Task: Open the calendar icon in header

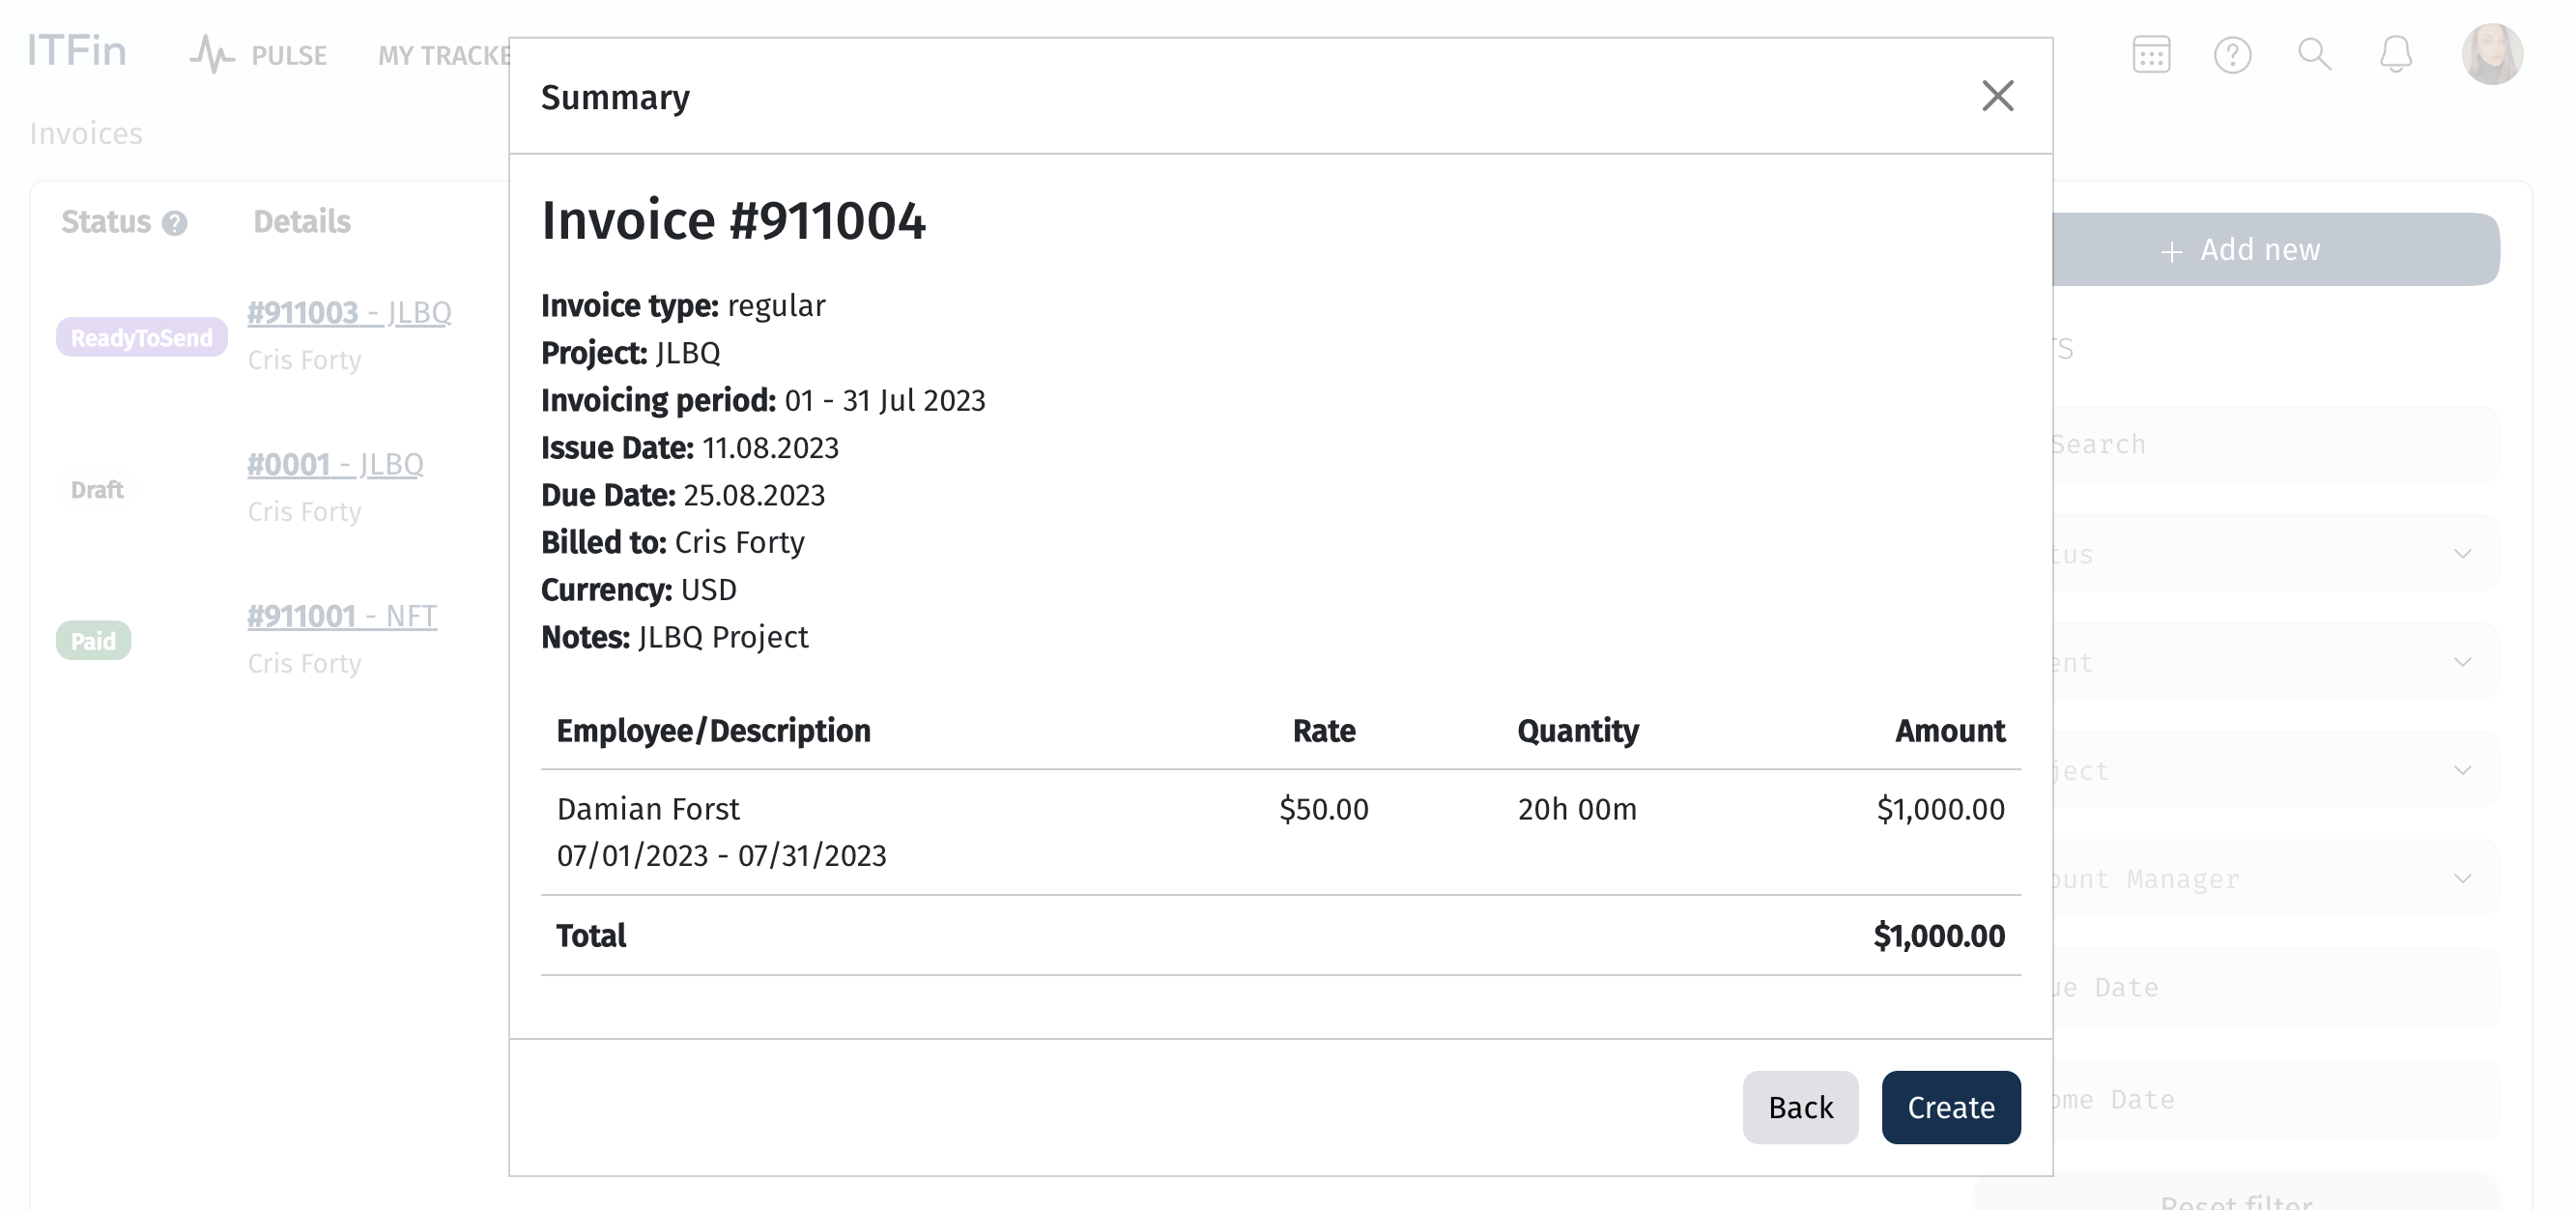Action: click(2150, 55)
